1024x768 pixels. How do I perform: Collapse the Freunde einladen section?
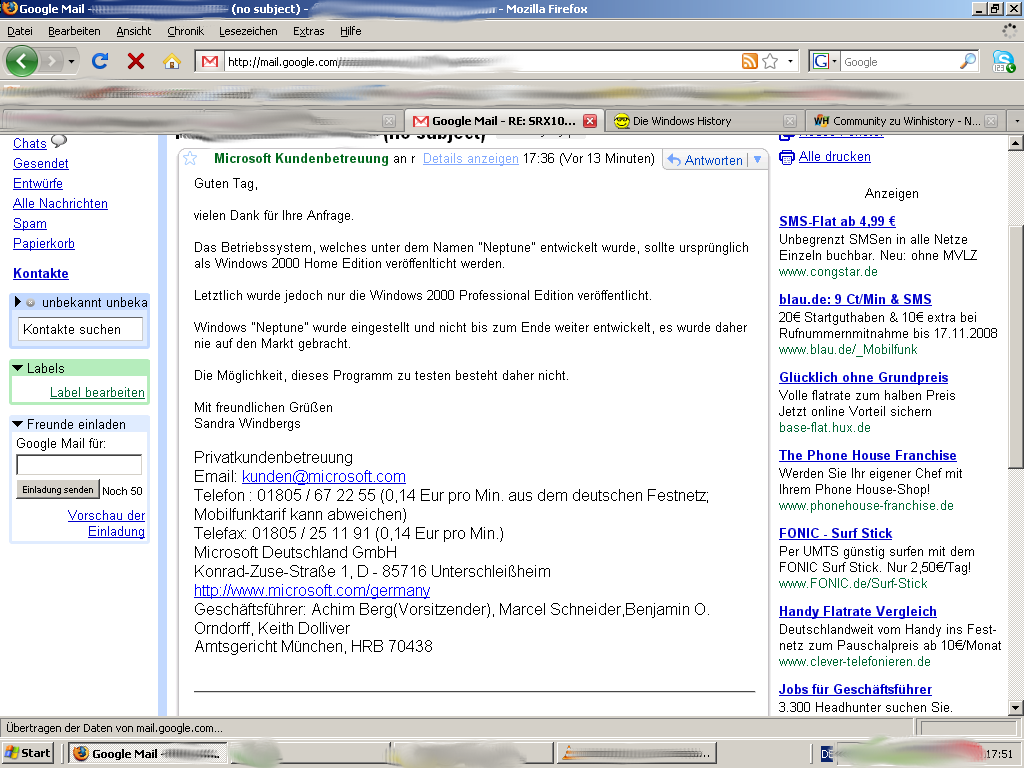click(x=18, y=424)
